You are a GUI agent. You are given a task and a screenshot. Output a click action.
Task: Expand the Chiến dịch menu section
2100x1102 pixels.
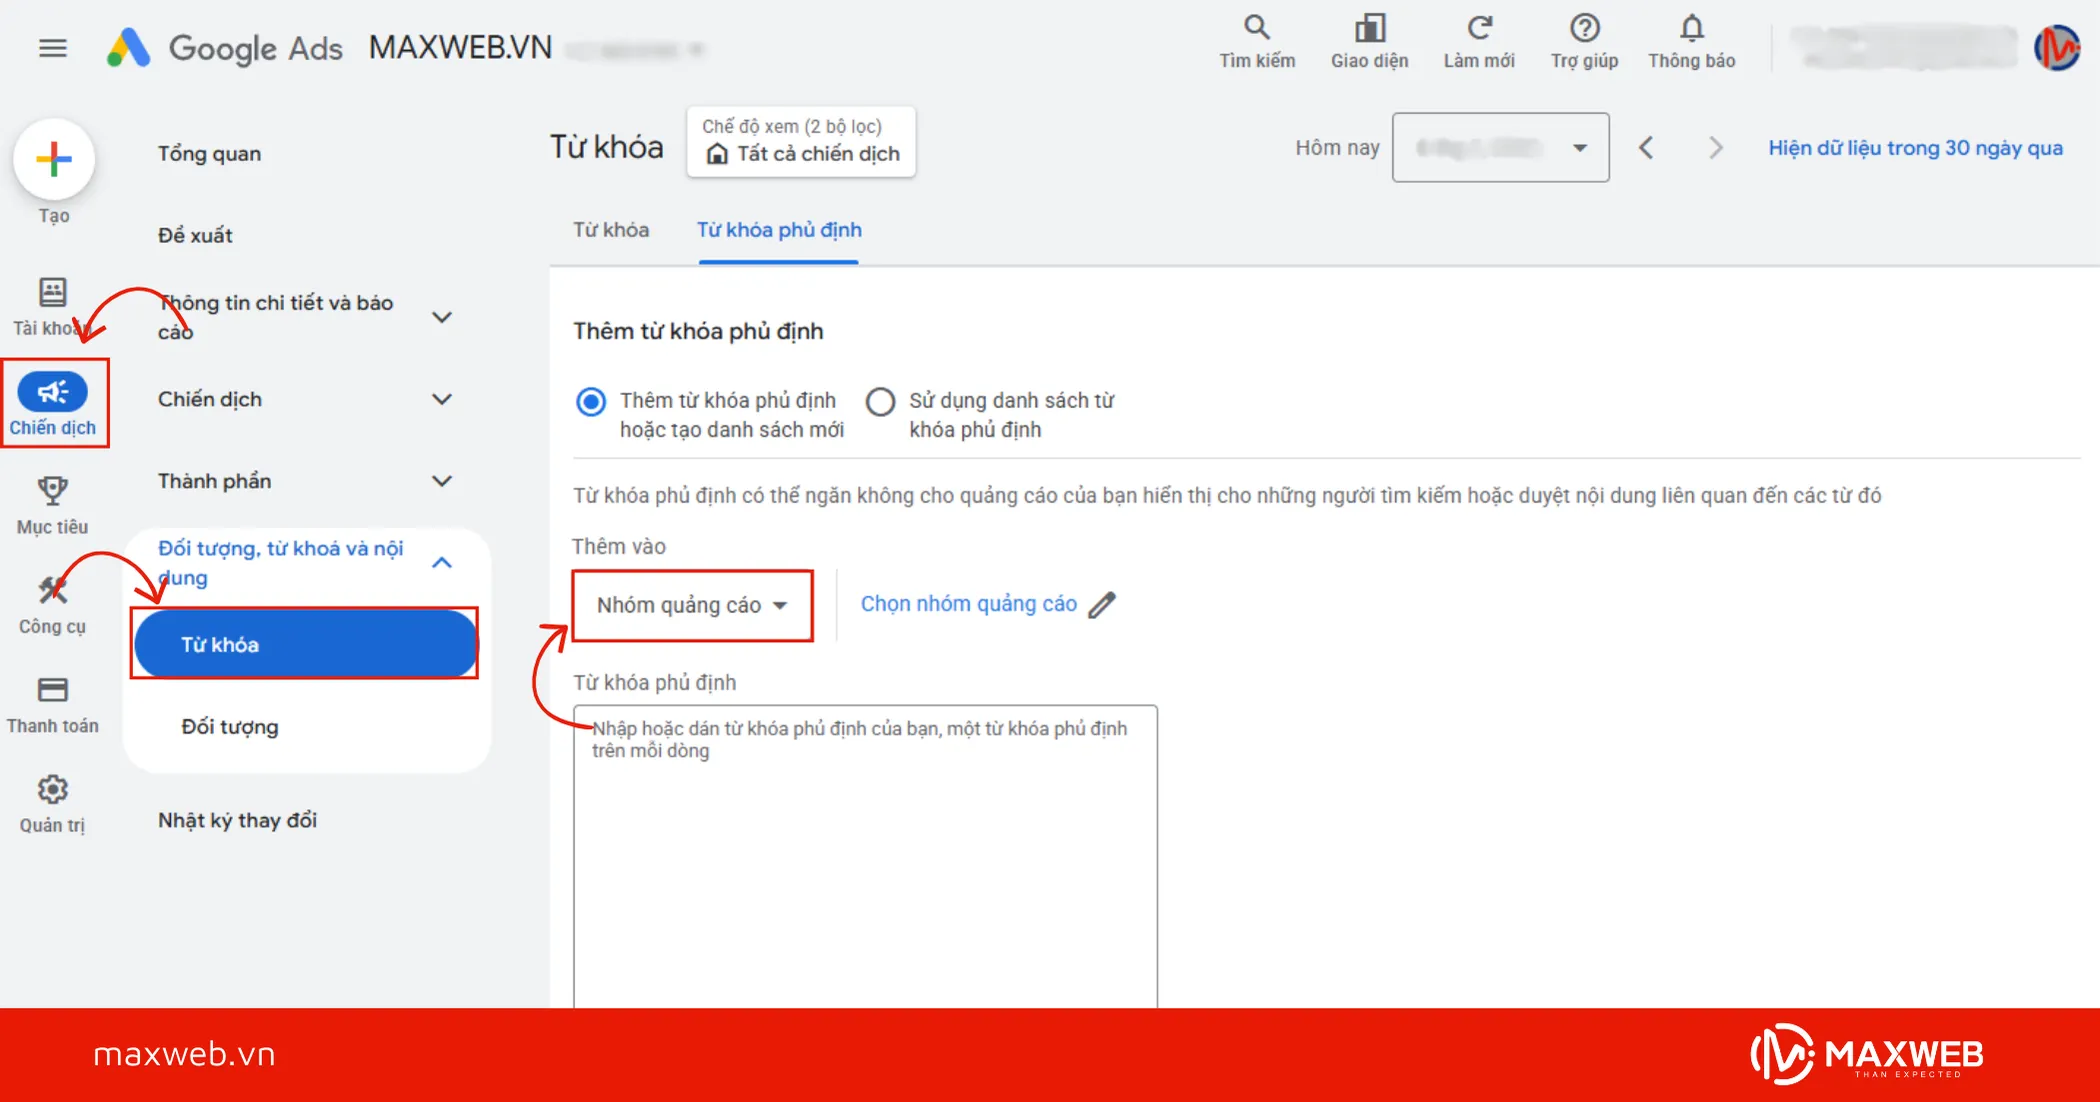pyautogui.click(x=441, y=399)
